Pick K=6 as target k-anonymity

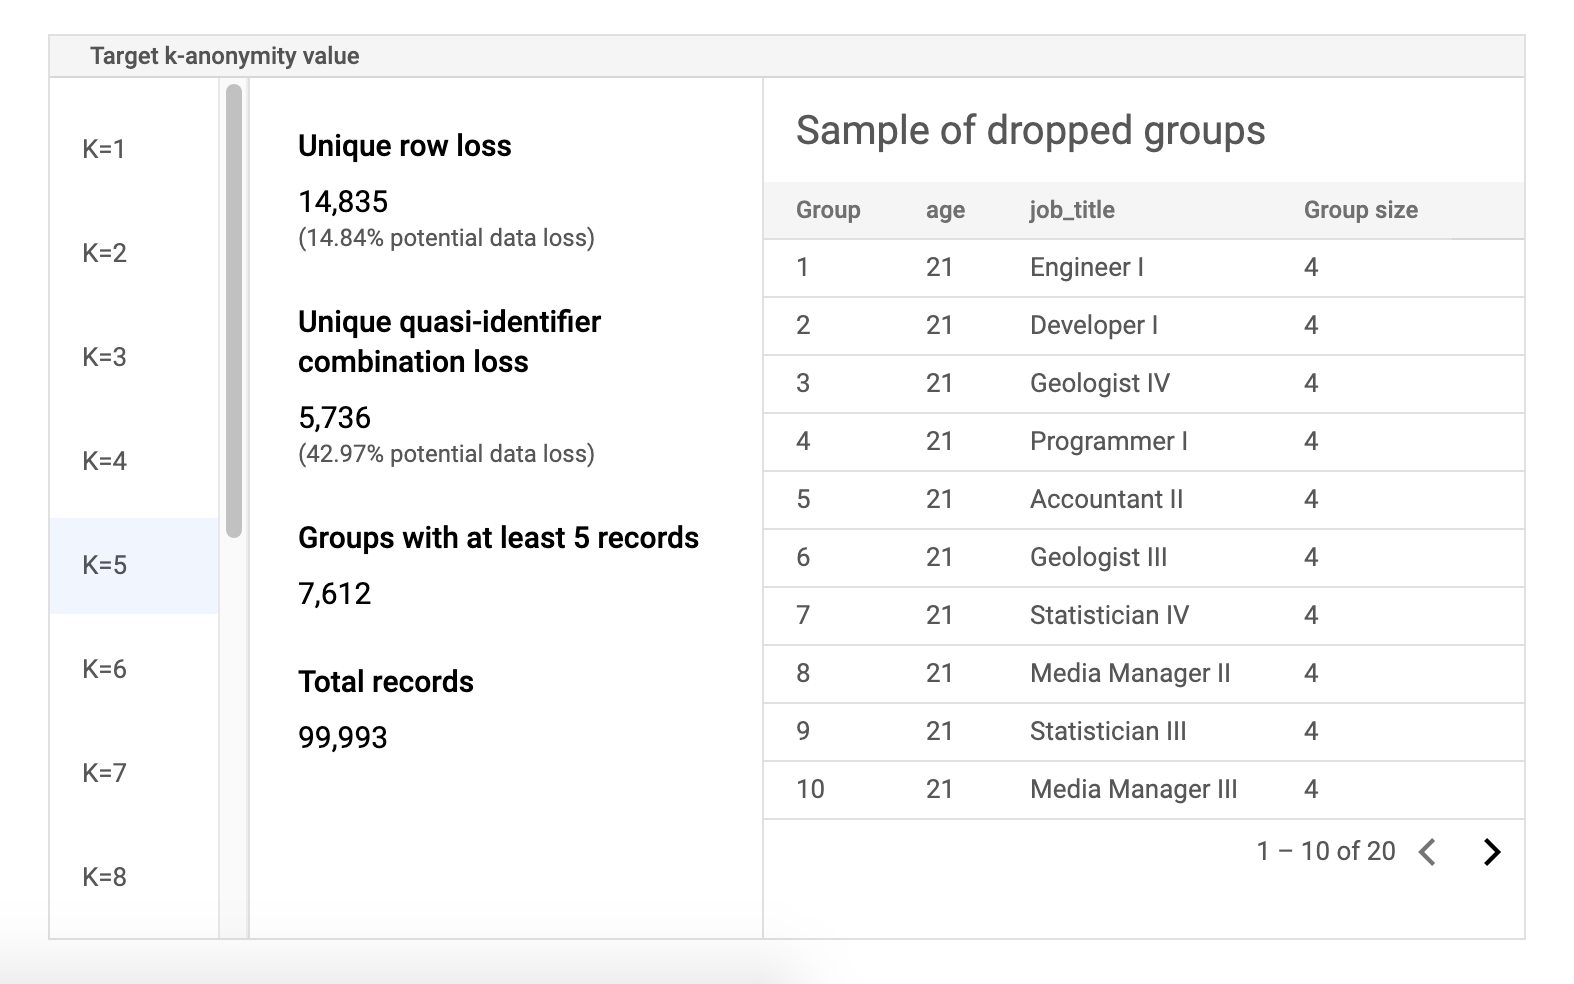(x=104, y=669)
